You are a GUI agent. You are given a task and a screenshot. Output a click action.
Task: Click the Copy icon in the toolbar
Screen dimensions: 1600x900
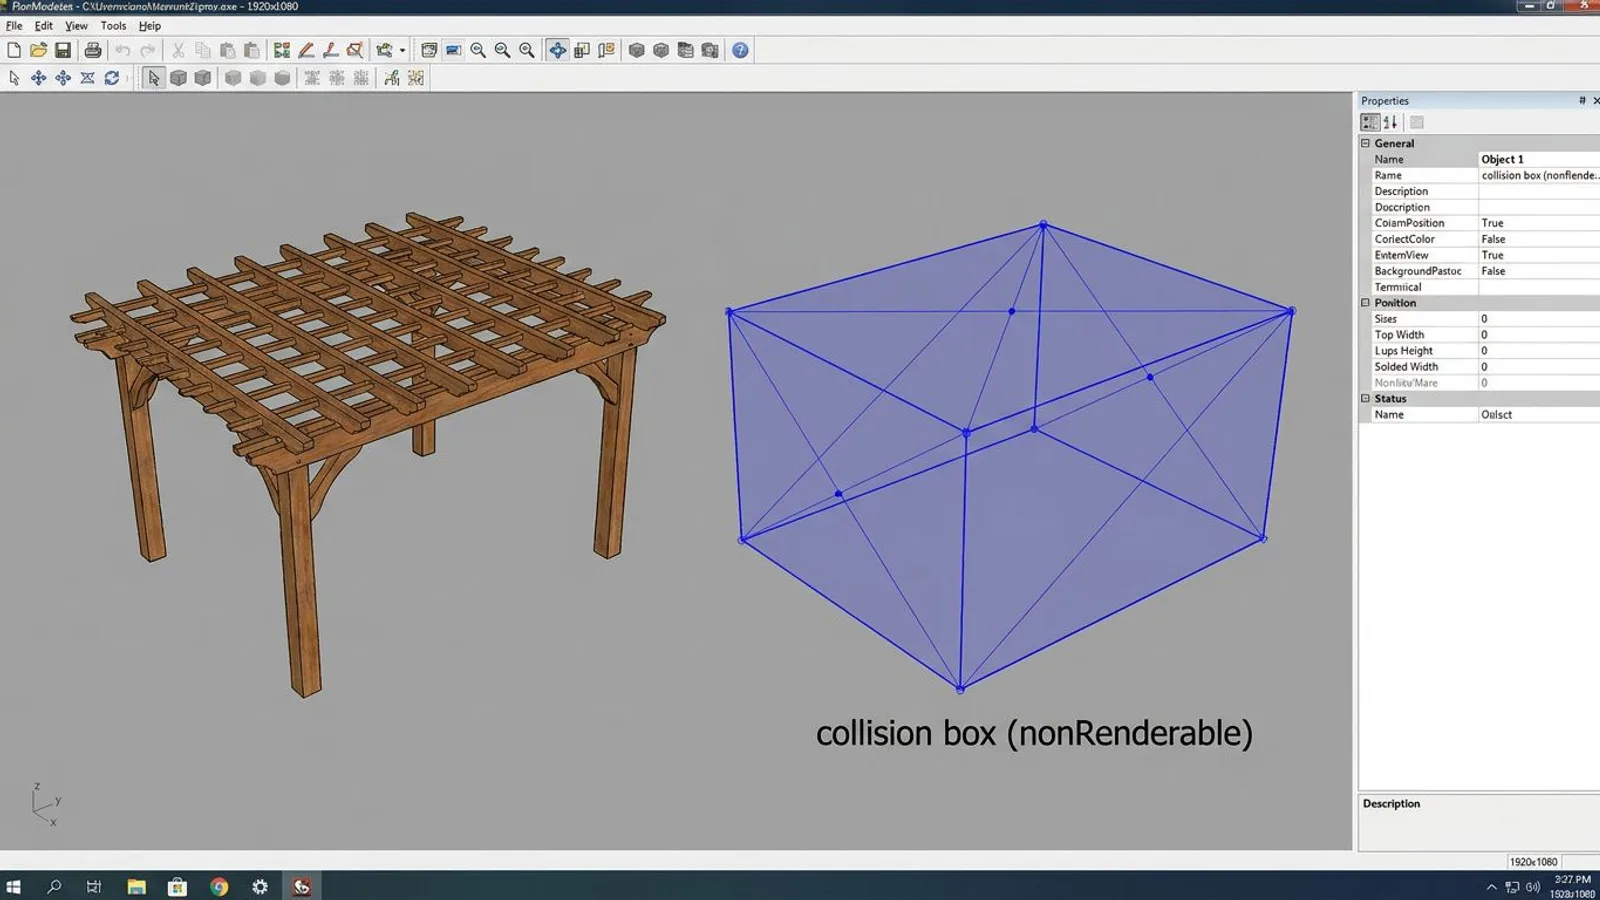[203, 50]
